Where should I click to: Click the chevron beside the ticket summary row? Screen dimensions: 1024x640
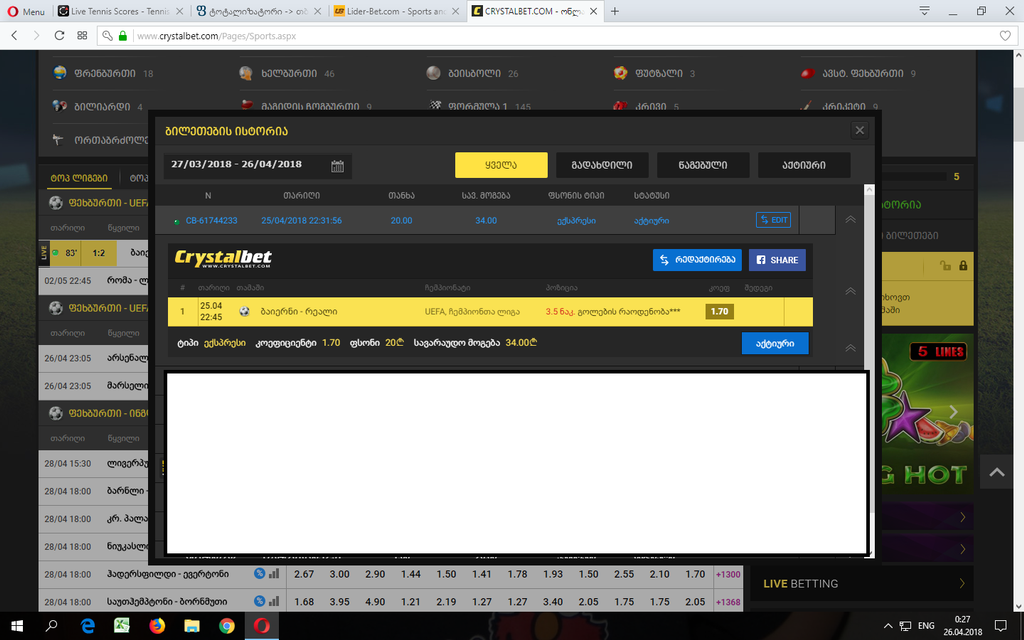[850, 348]
